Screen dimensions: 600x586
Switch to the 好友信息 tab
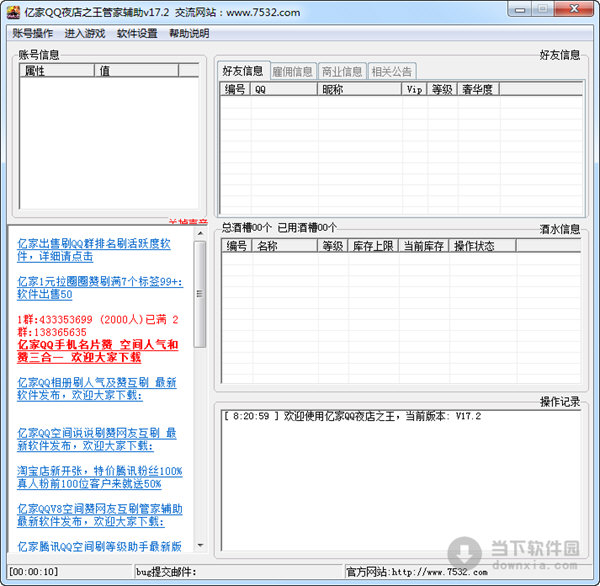pos(243,70)
